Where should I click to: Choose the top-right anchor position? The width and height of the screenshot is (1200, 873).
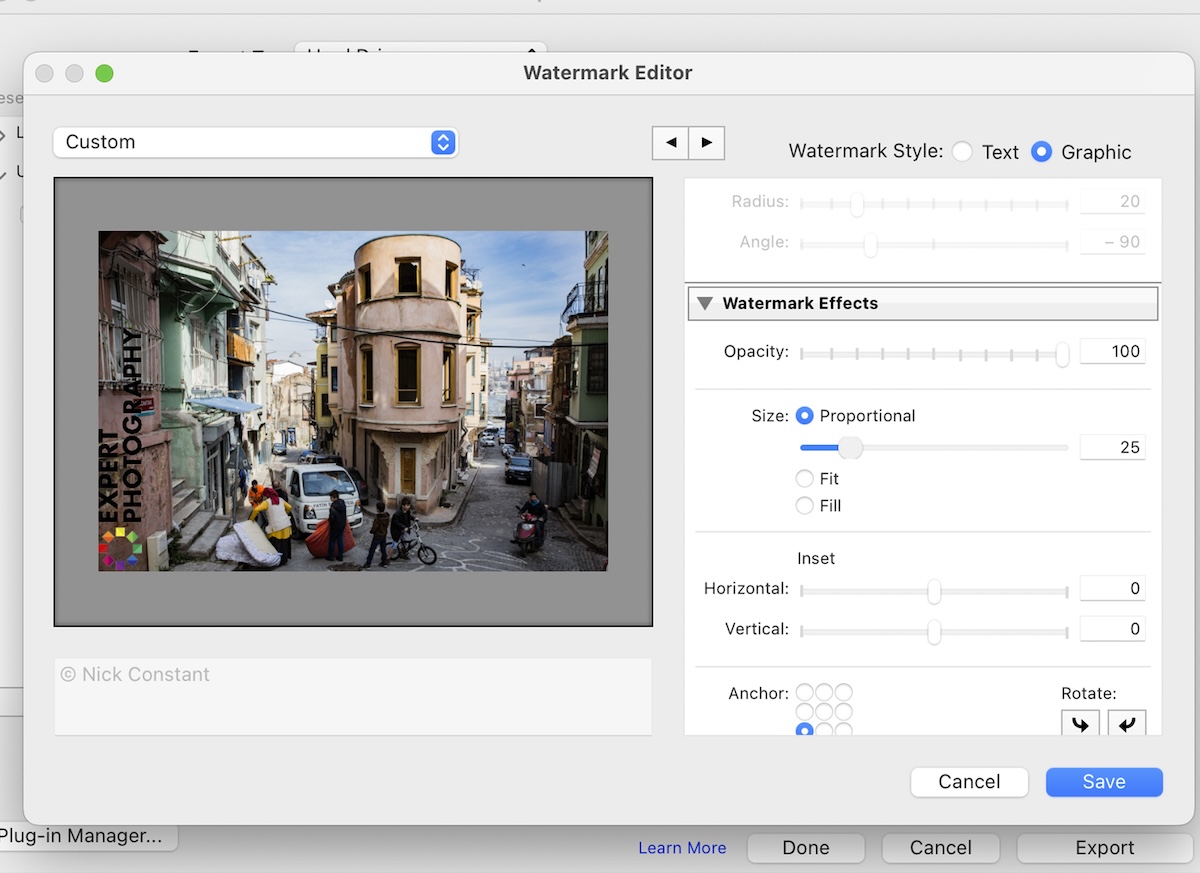[843, 692]
